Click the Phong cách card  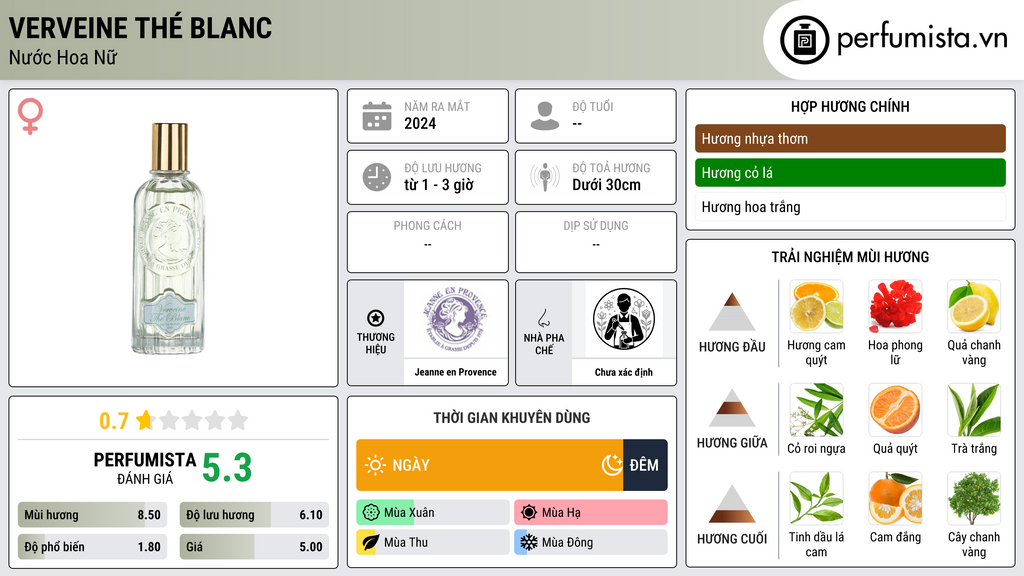click(428, 242)
